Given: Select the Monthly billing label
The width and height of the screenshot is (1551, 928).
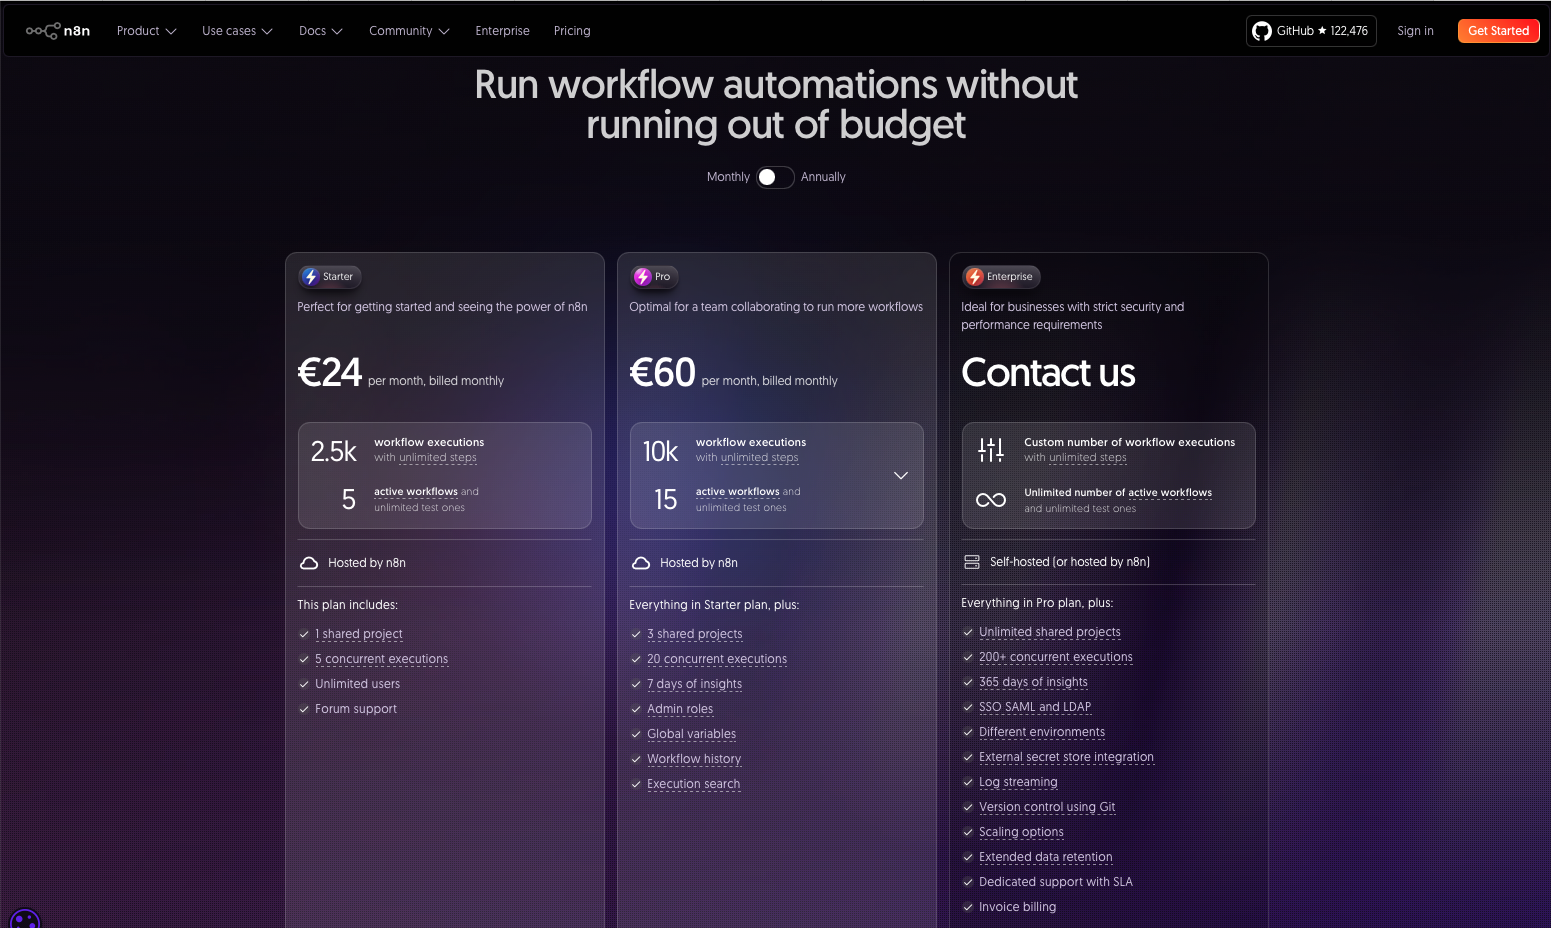Looking at the screenshot, I should [x=728, y=177].
